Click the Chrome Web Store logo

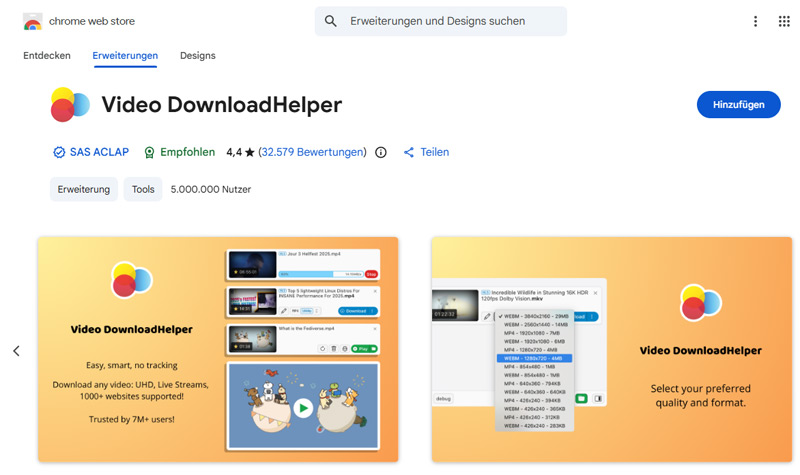(x=32, y=21)
